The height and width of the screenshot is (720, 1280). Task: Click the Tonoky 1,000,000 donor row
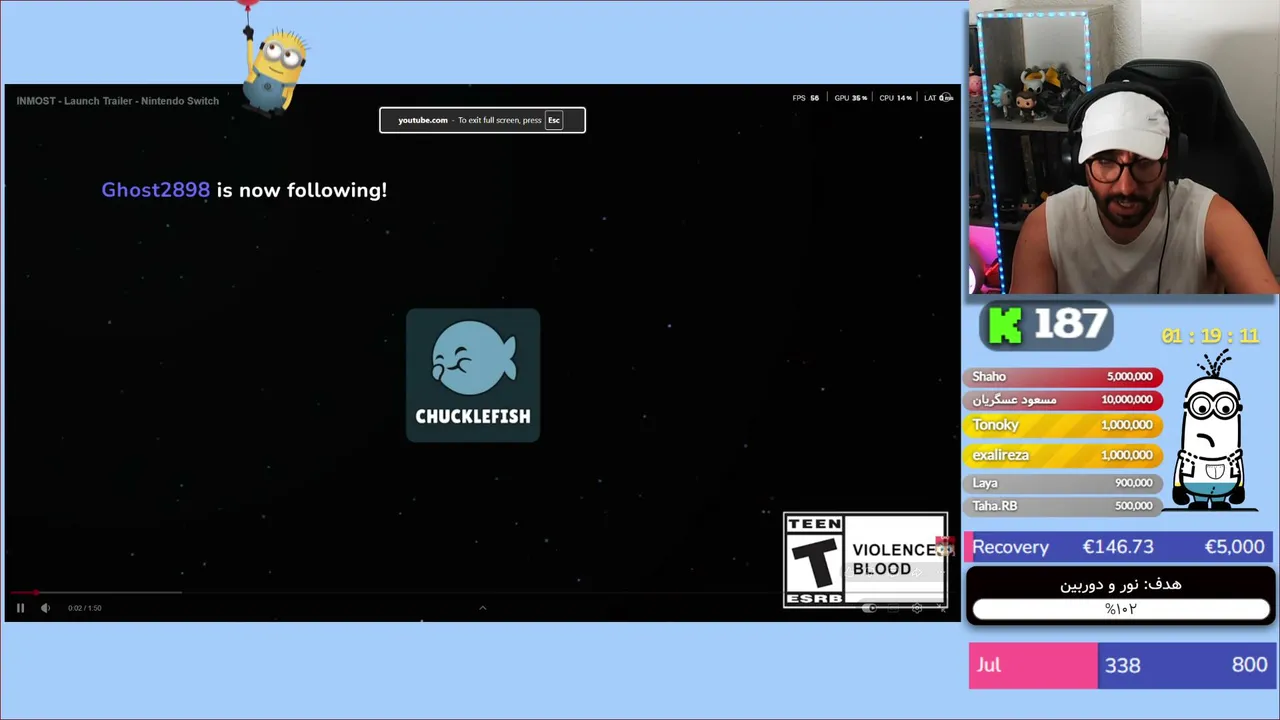click(x=1063, y=425)
